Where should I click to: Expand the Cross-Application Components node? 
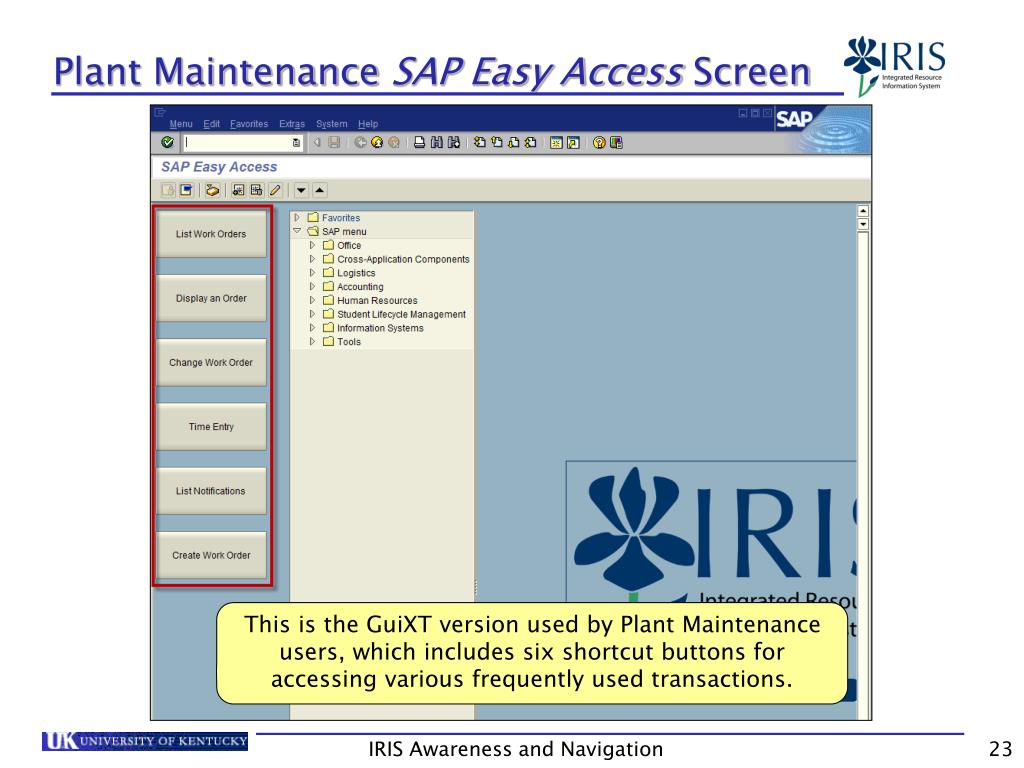click(312, 259)
